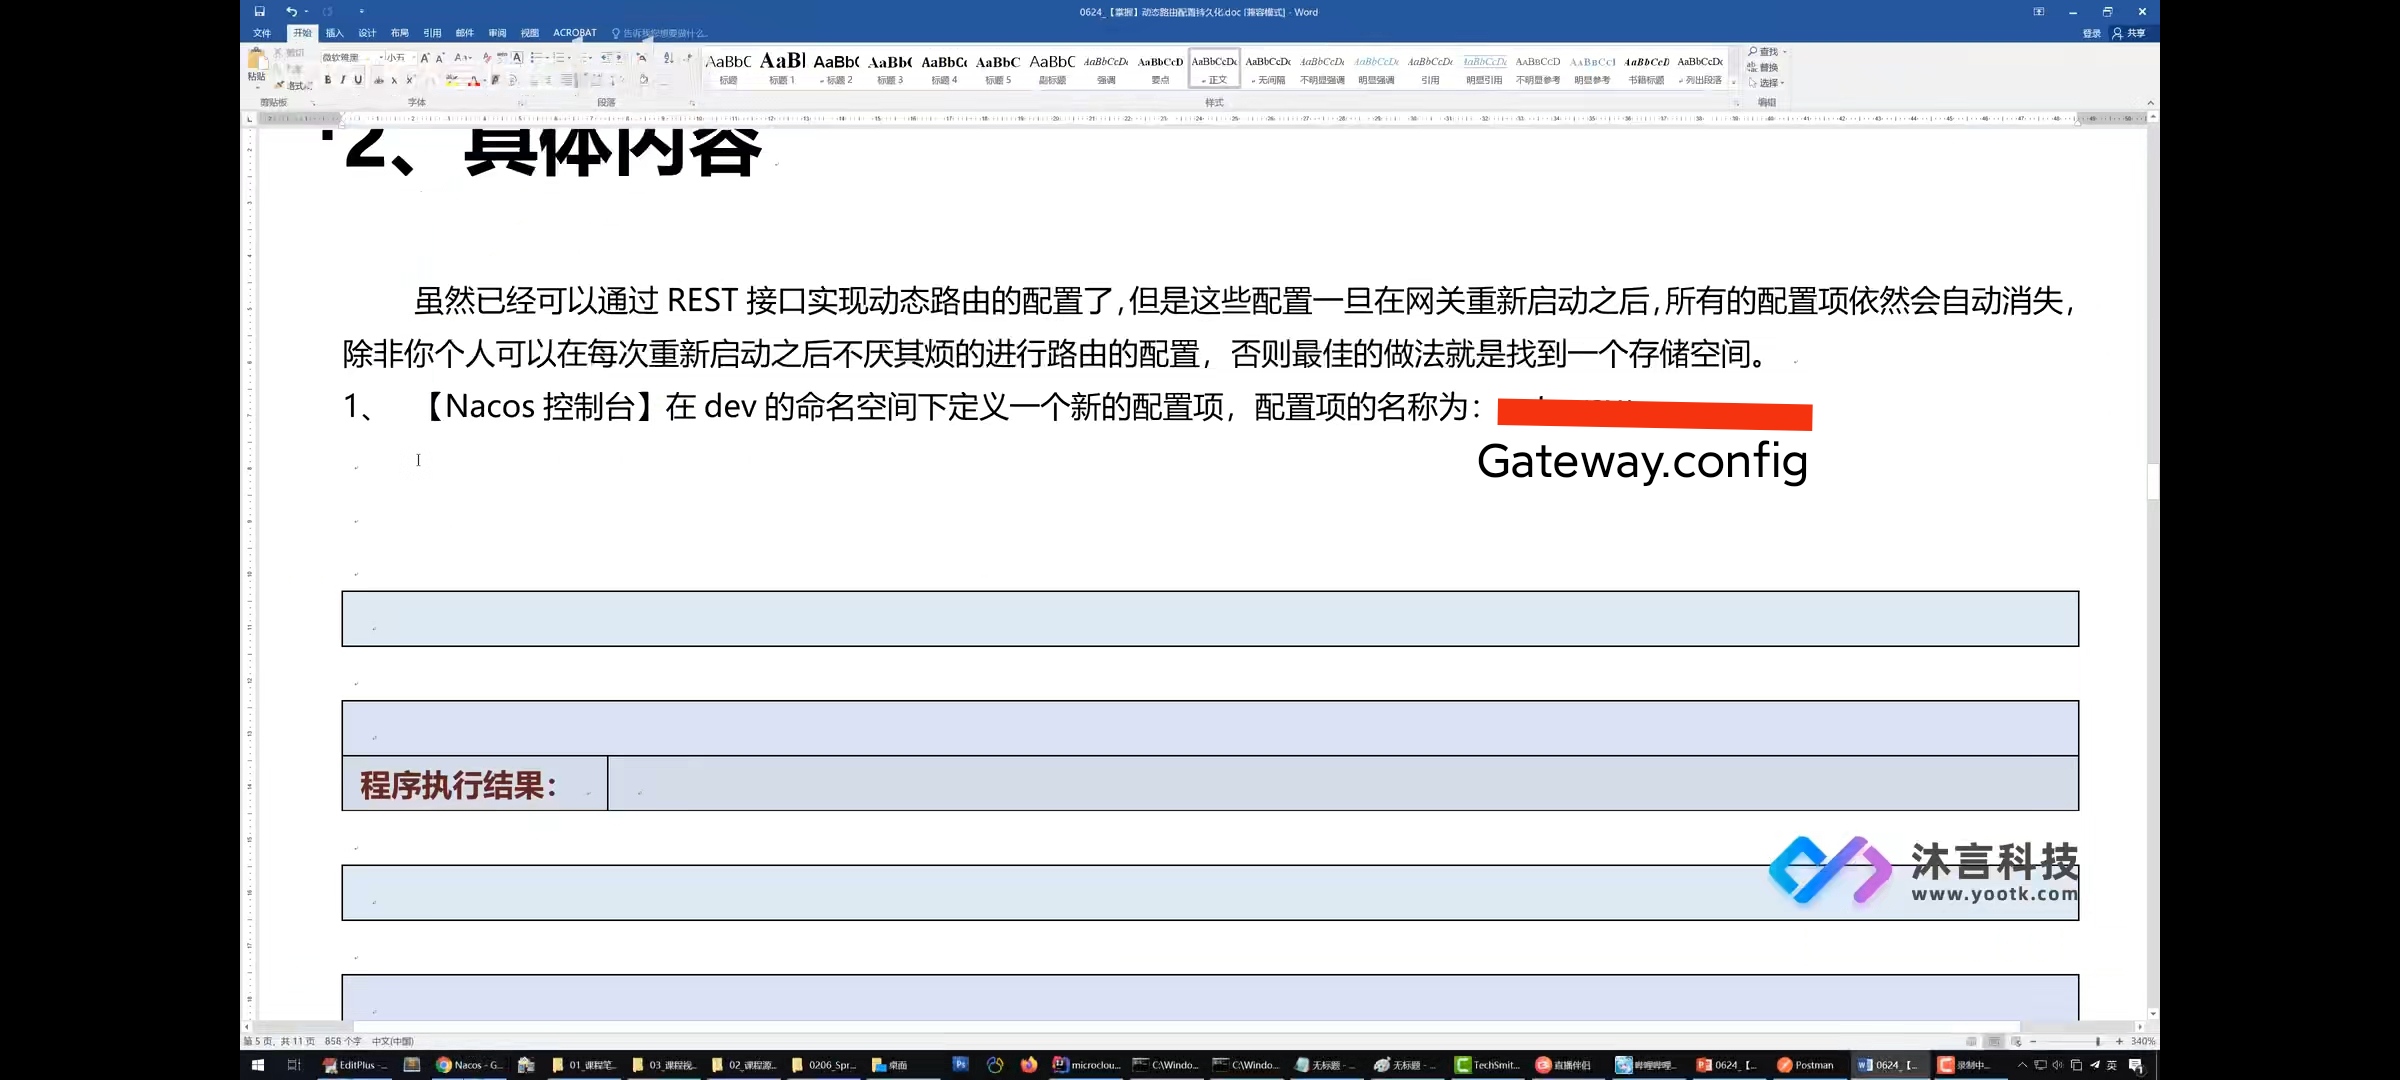The image size is (2400, 1080).
Task: Click the 登录 (Sign in) link
Action: pos(2091,33)
